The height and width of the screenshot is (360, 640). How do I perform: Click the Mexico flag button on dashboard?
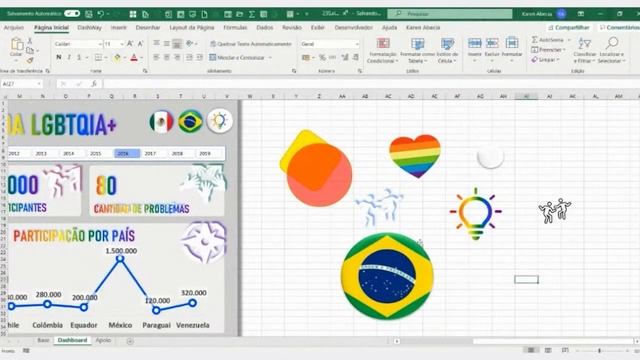point(162,121)
